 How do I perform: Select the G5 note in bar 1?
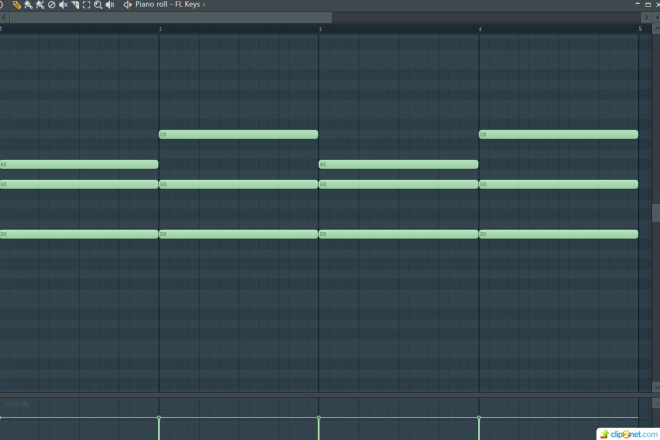[79, 184]
